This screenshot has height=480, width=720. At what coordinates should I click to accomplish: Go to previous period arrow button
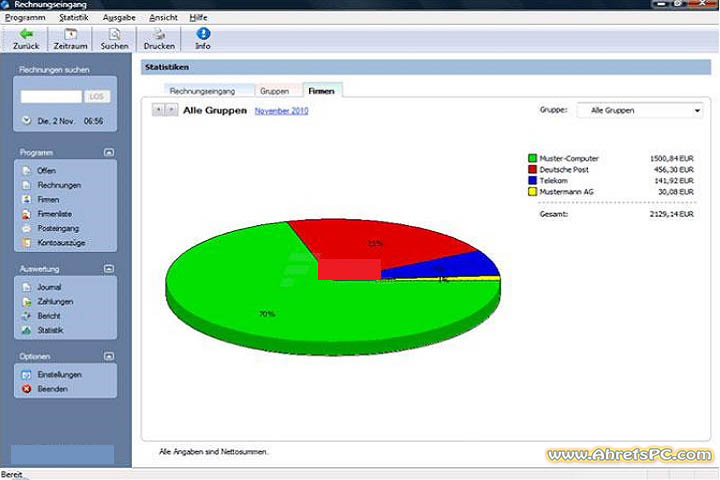tap(158, 110)
